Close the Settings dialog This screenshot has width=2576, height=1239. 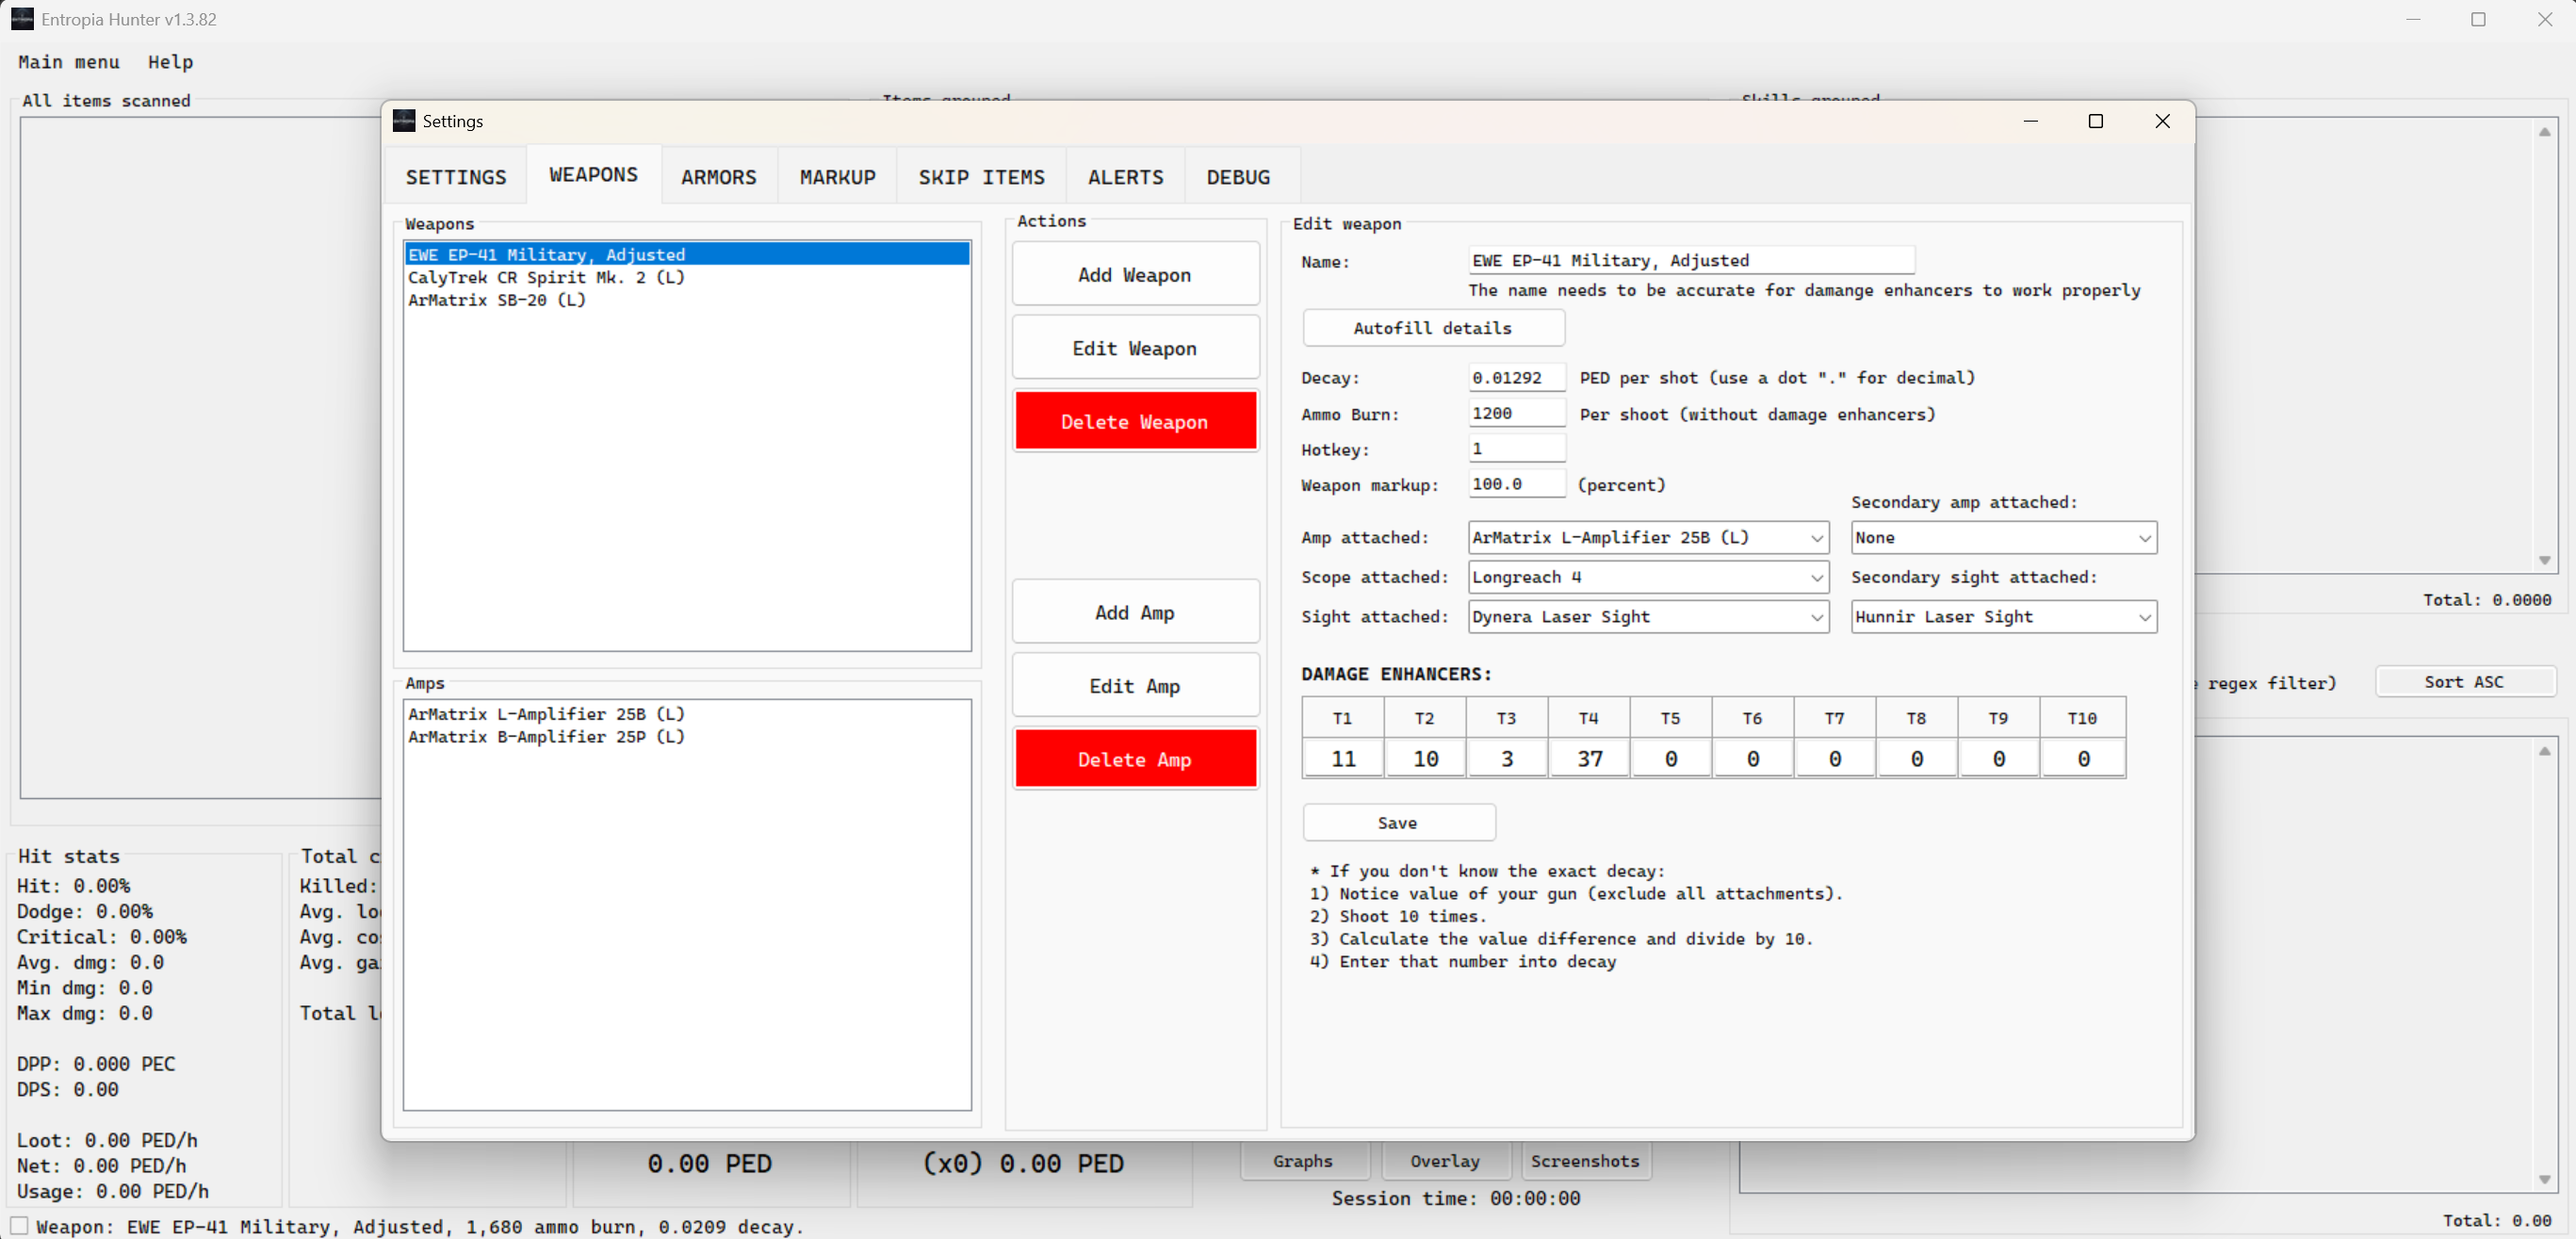(x=2162, y=121)
